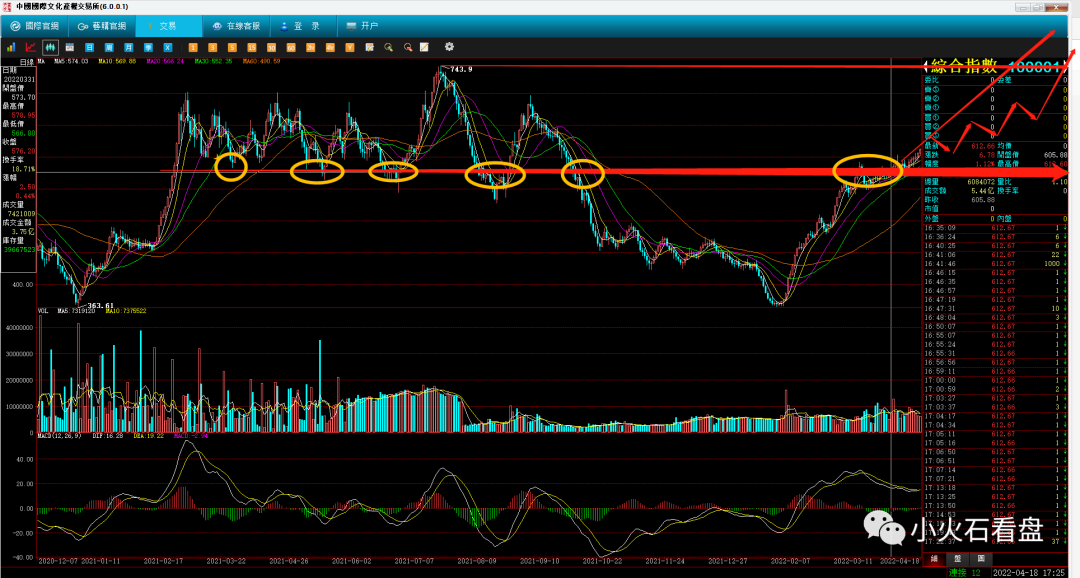Select the 盤 tab below tick list

click(957, 559)
